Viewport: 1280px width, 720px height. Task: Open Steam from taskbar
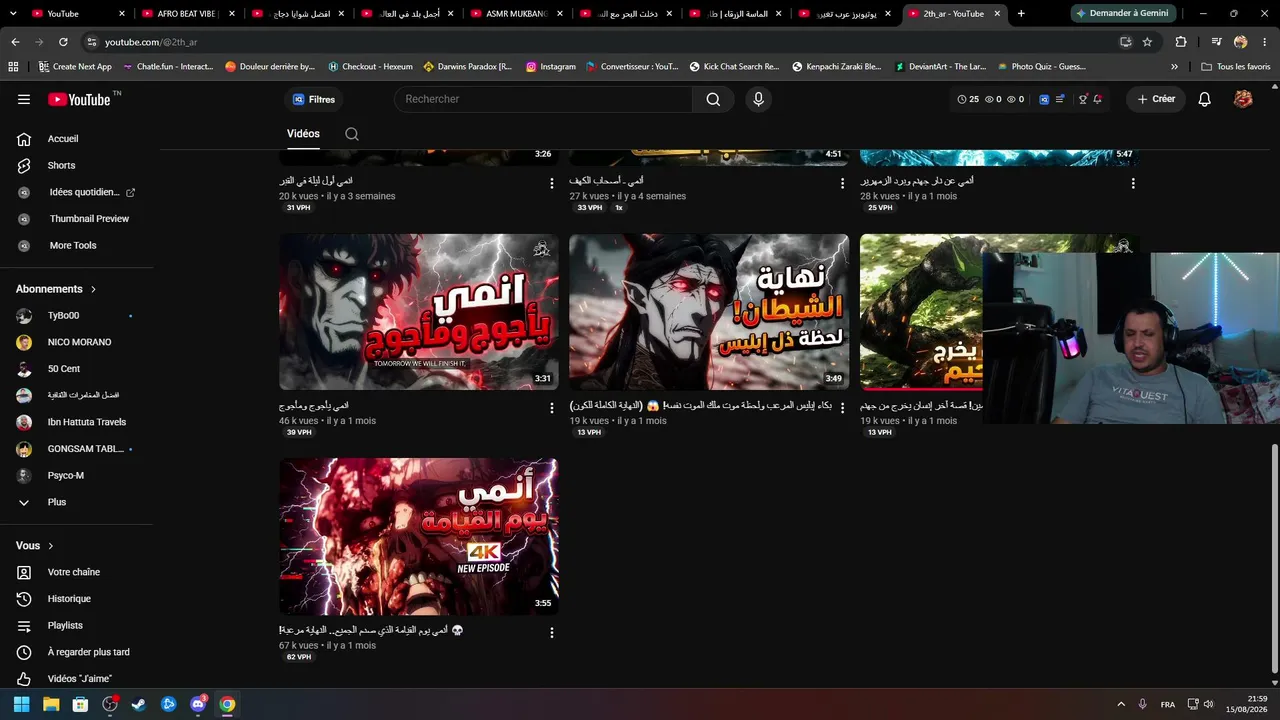pyautogui.click(x=139, y=704)
